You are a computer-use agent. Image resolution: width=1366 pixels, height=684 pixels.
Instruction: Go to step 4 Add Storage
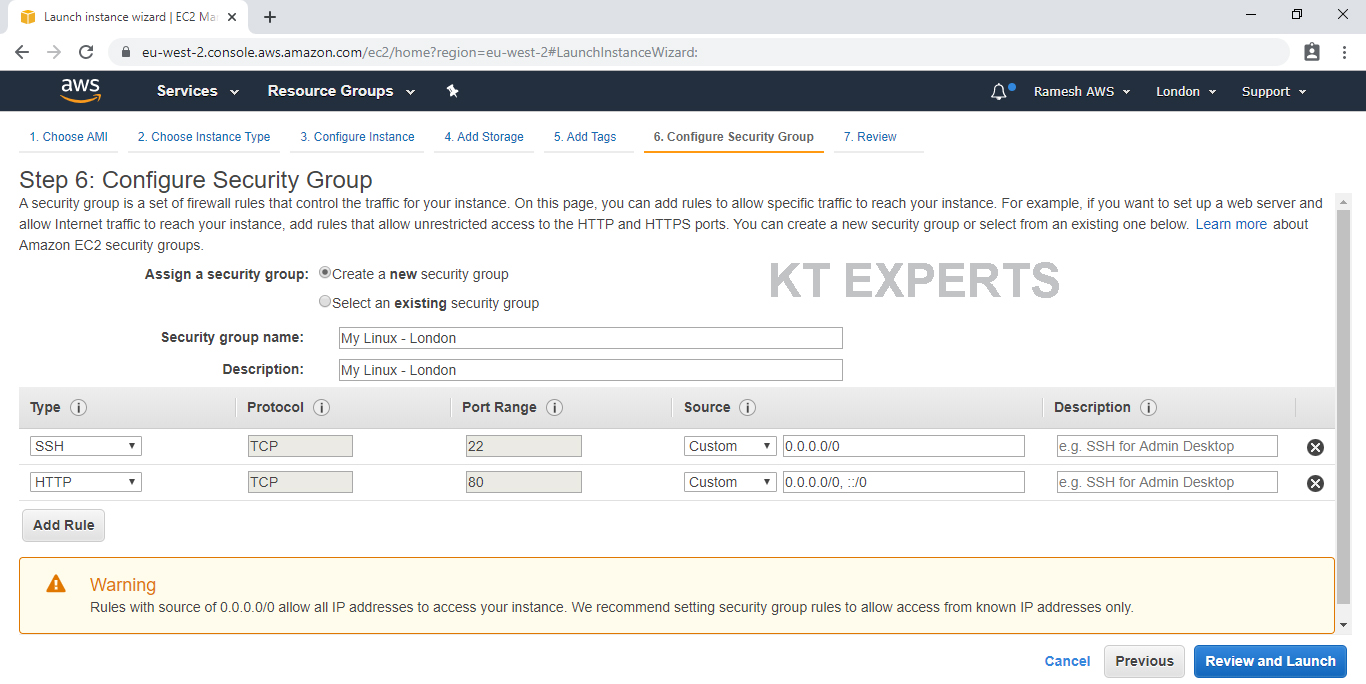pyautogui.click(x=484, y=137)
